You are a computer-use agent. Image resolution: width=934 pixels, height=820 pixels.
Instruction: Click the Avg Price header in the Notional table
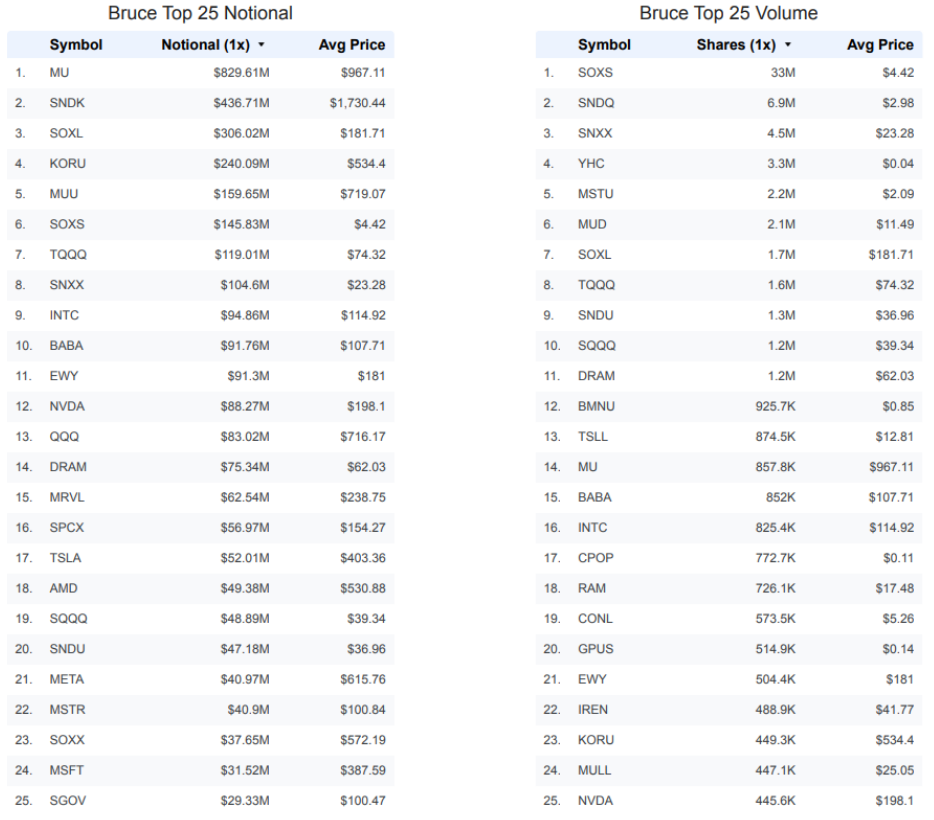[351, 45]
